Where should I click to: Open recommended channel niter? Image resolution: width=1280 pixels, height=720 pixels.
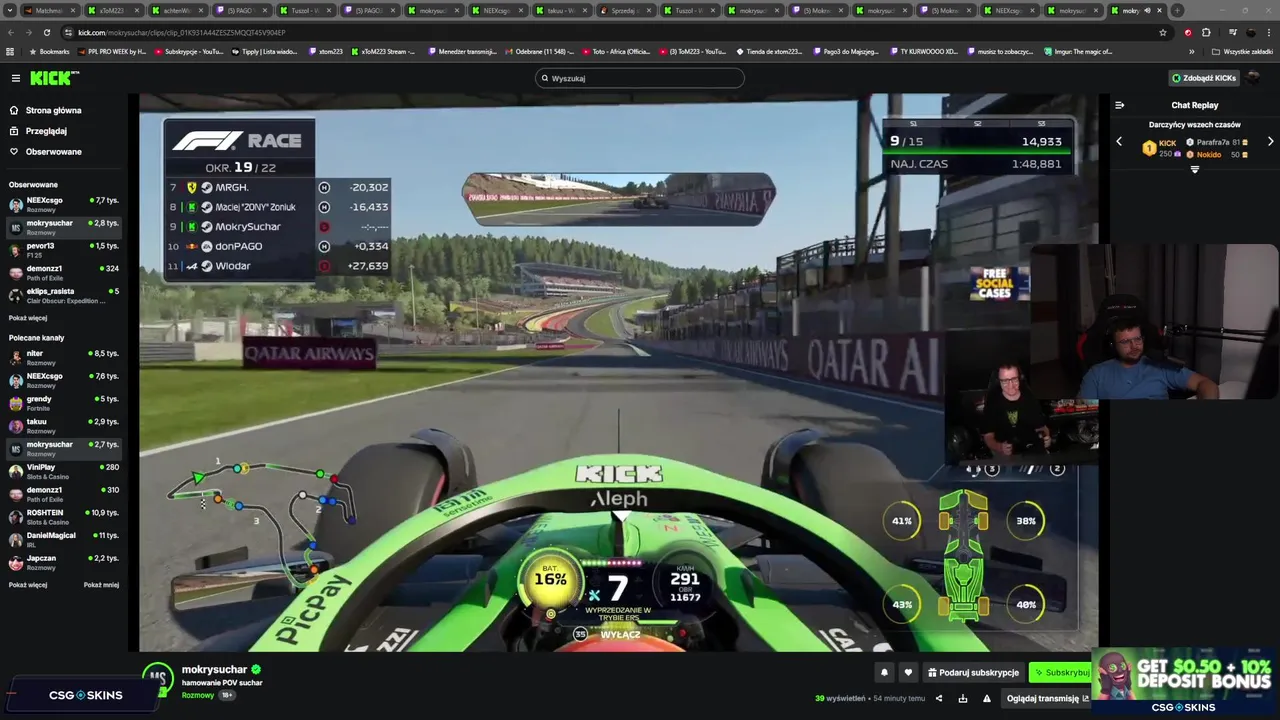tap(63, 358)
